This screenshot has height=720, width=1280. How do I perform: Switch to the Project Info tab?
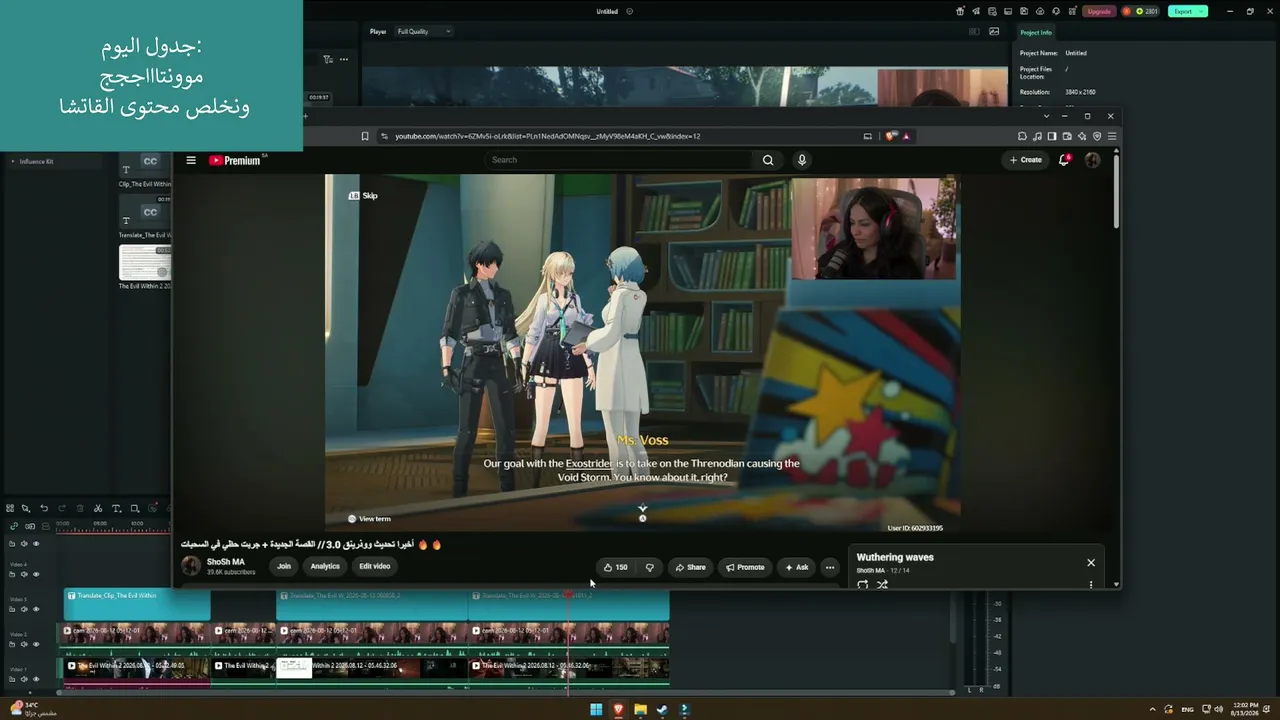tap(1036, 32)
